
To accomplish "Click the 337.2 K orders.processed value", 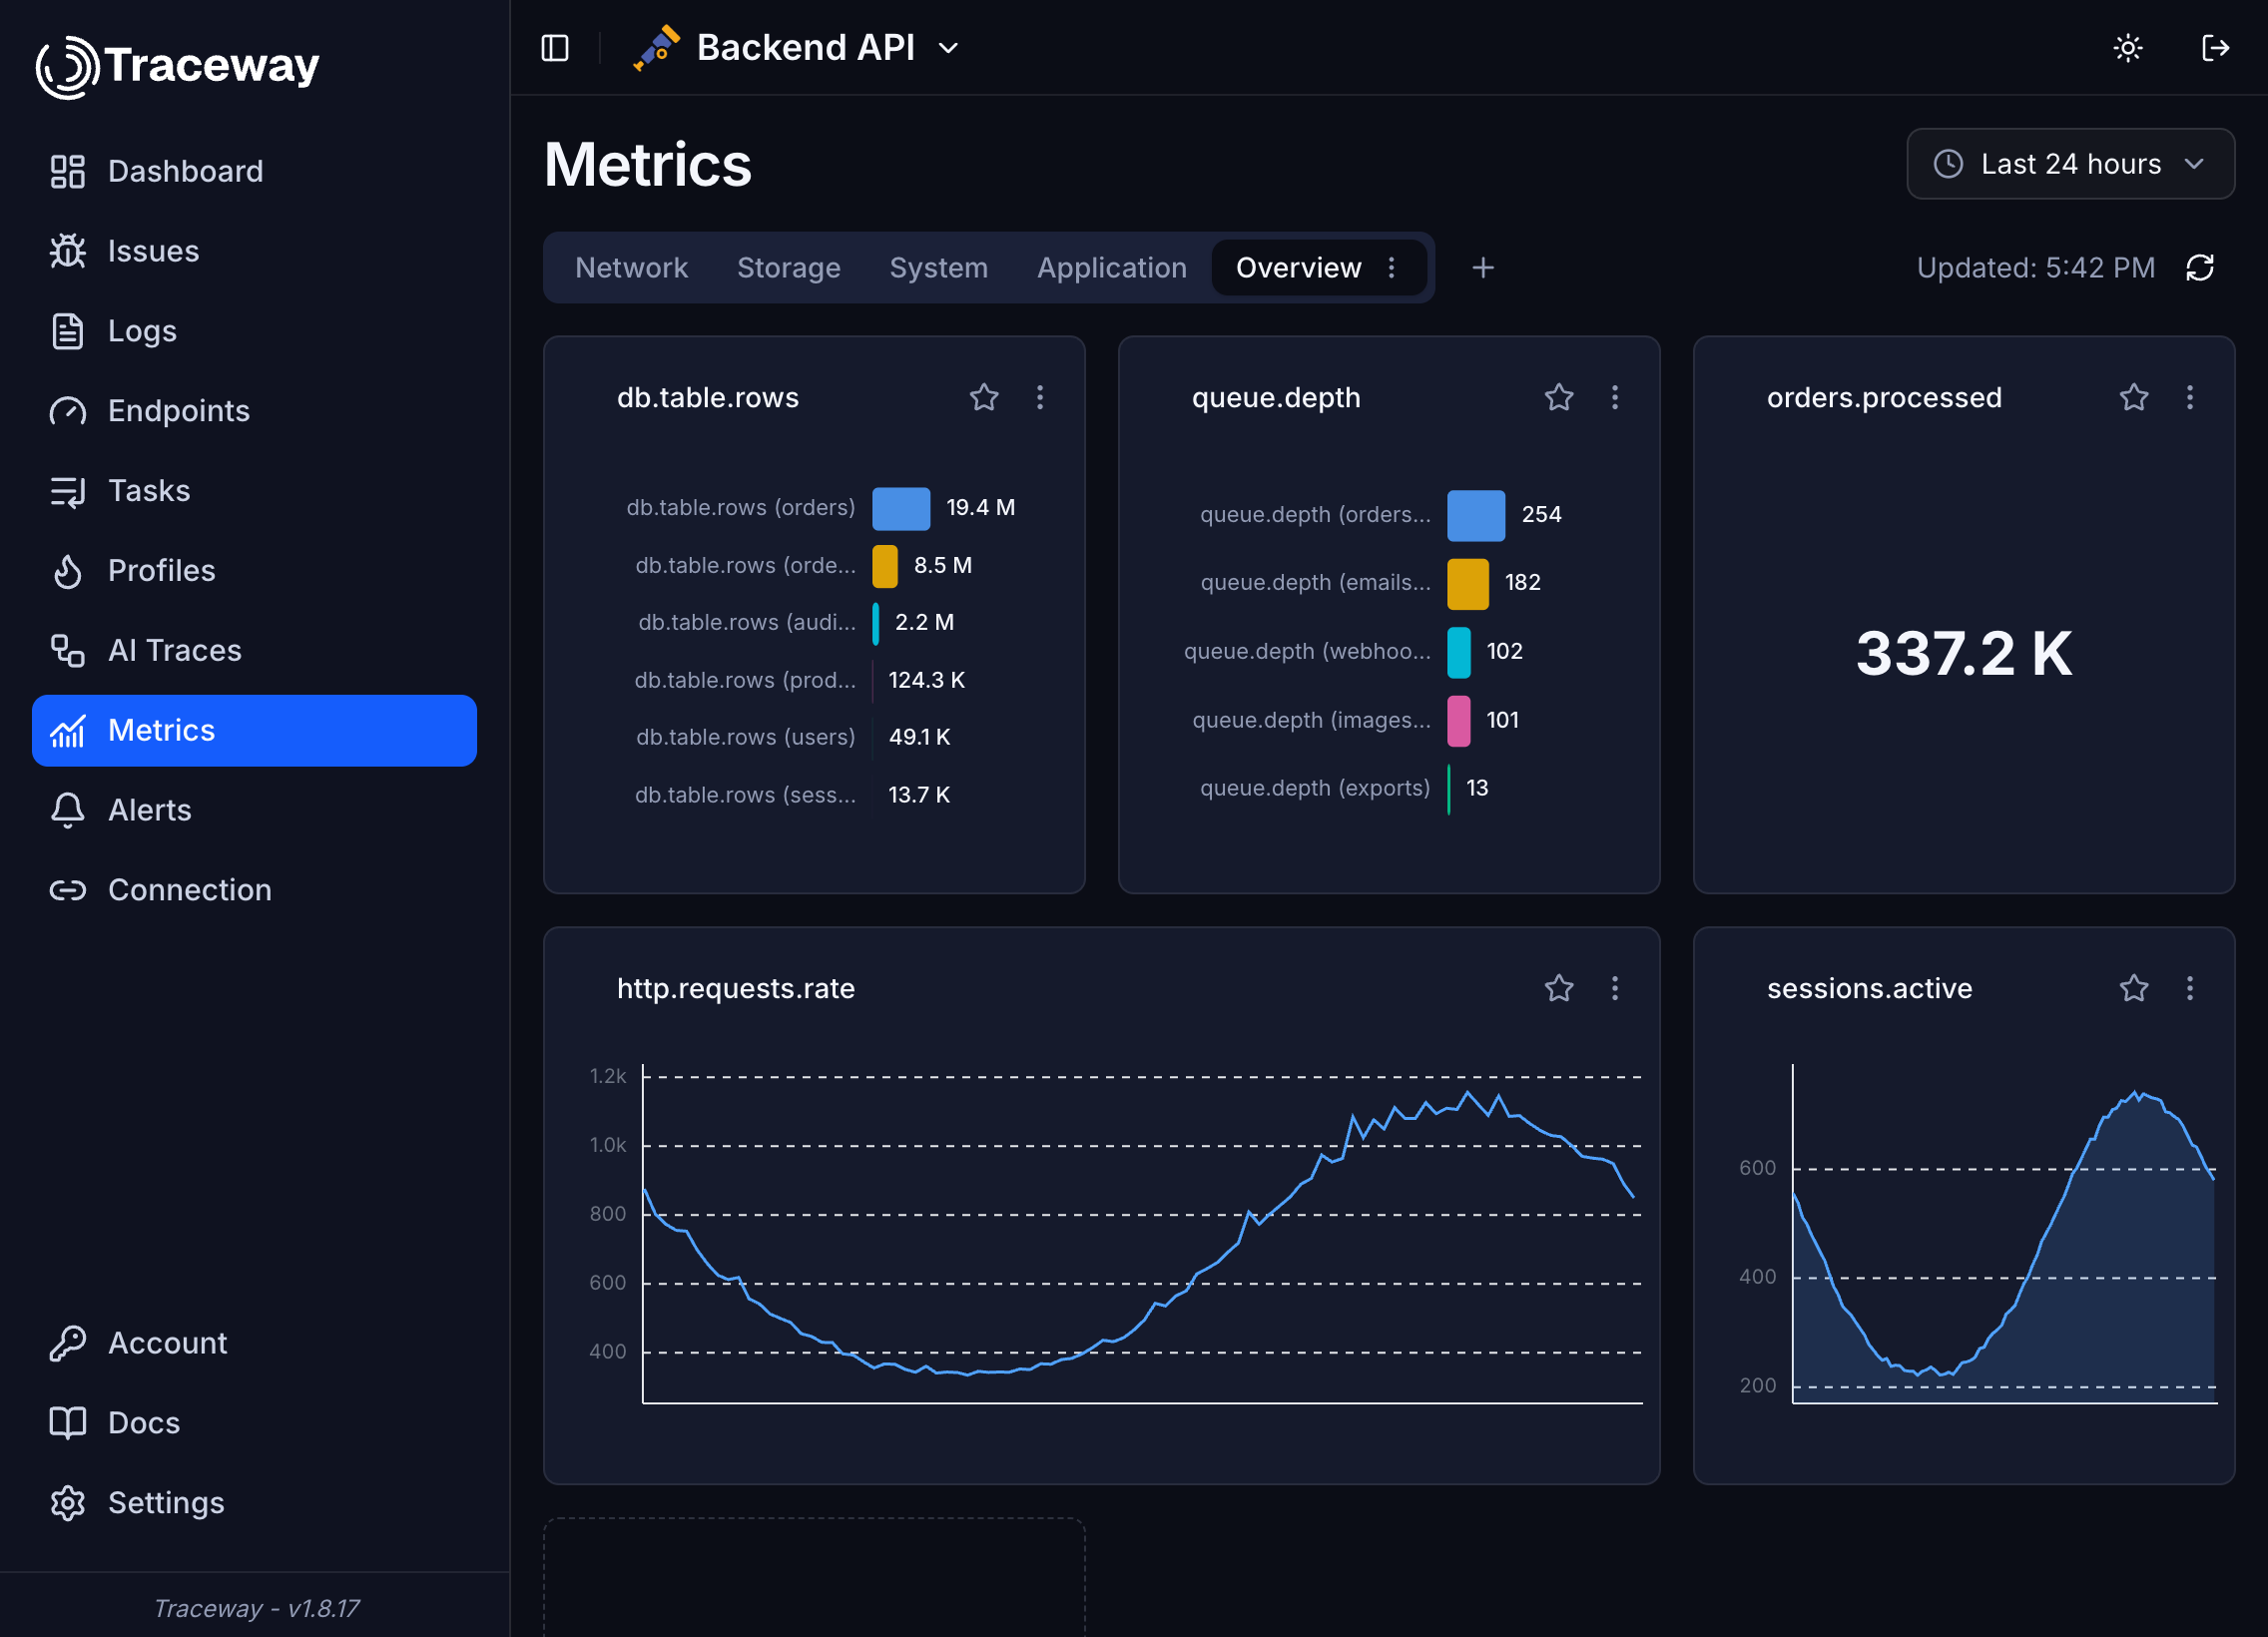I will tap(1964, 654).
